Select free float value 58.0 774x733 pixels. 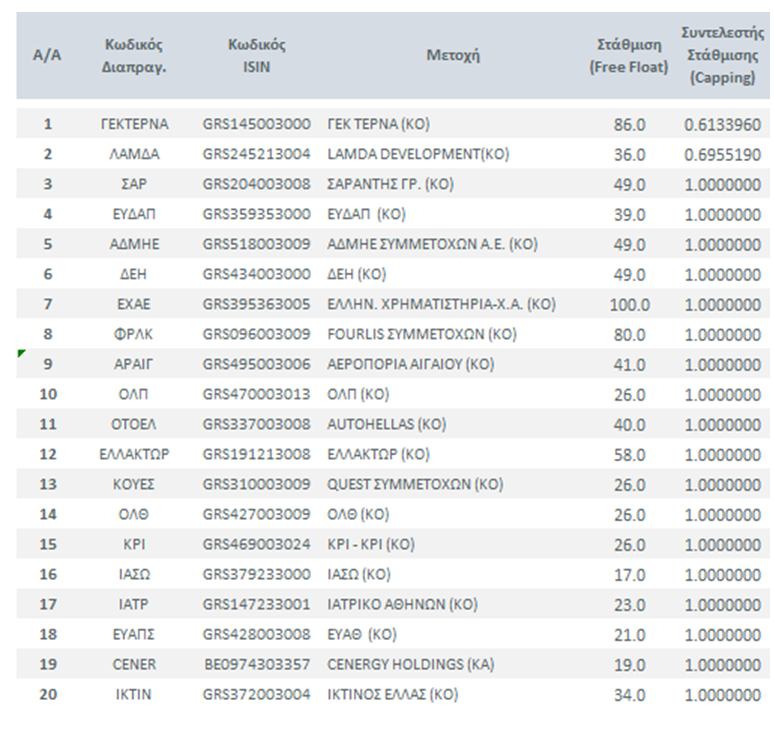tap(629, 455)
